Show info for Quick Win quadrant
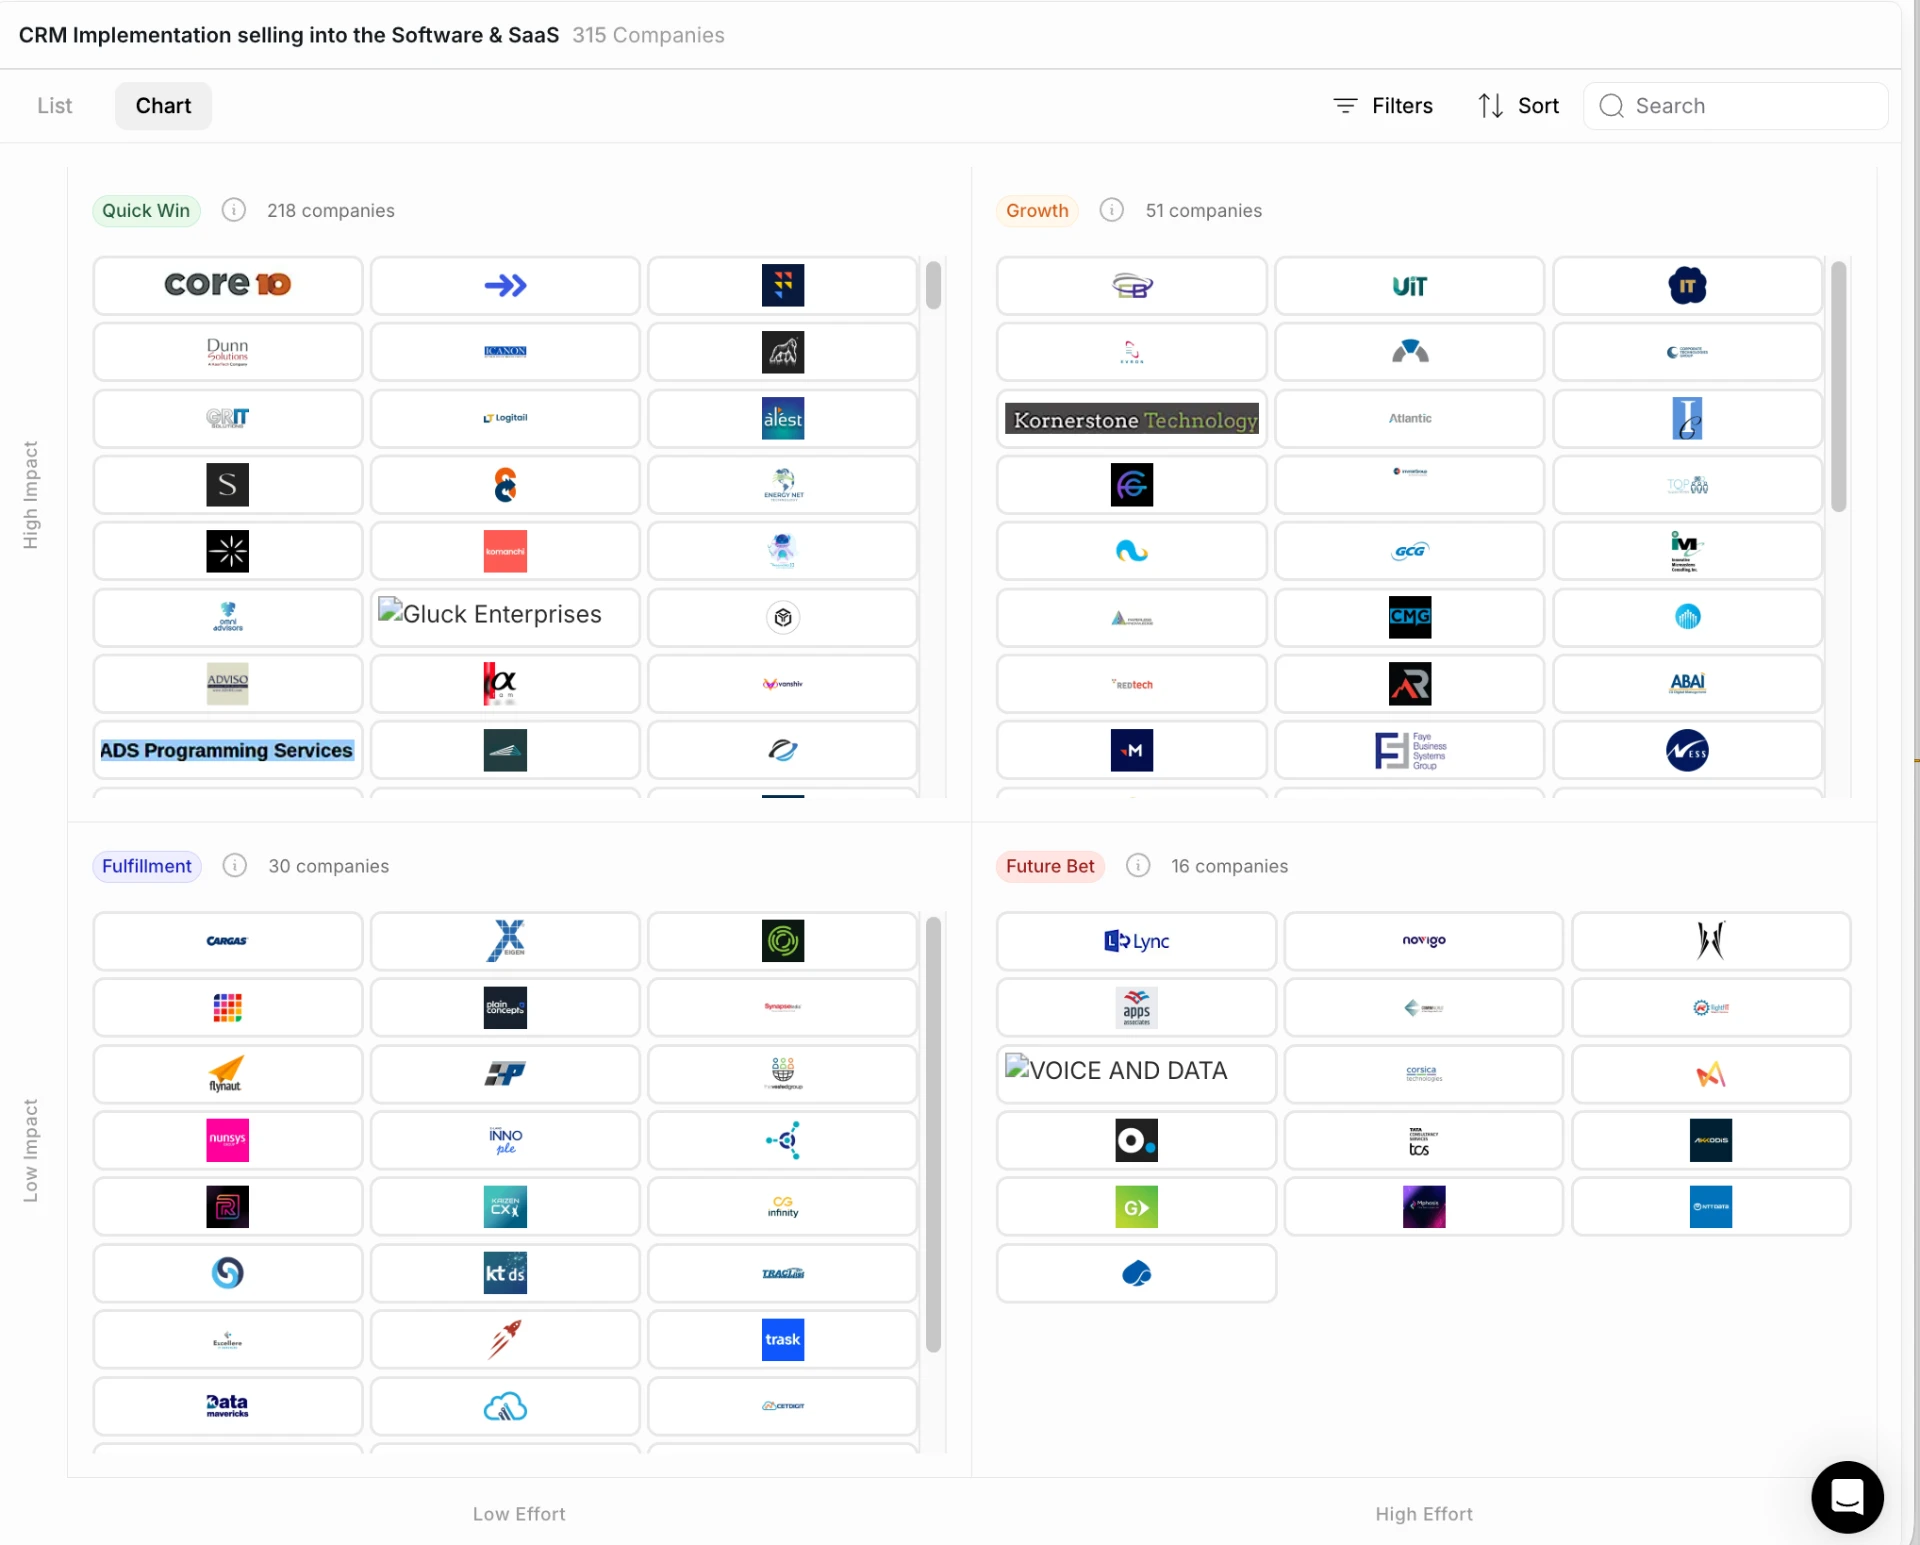This screenshot has height=1545, width=1920. coord(234,210)
